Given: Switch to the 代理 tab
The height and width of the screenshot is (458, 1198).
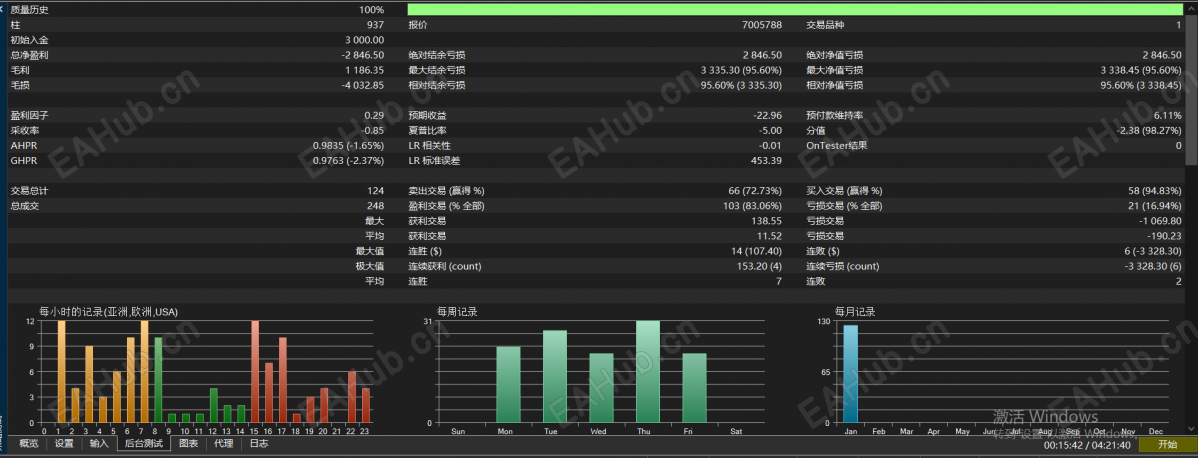Looking at the screenshot, I should point(223,443).
